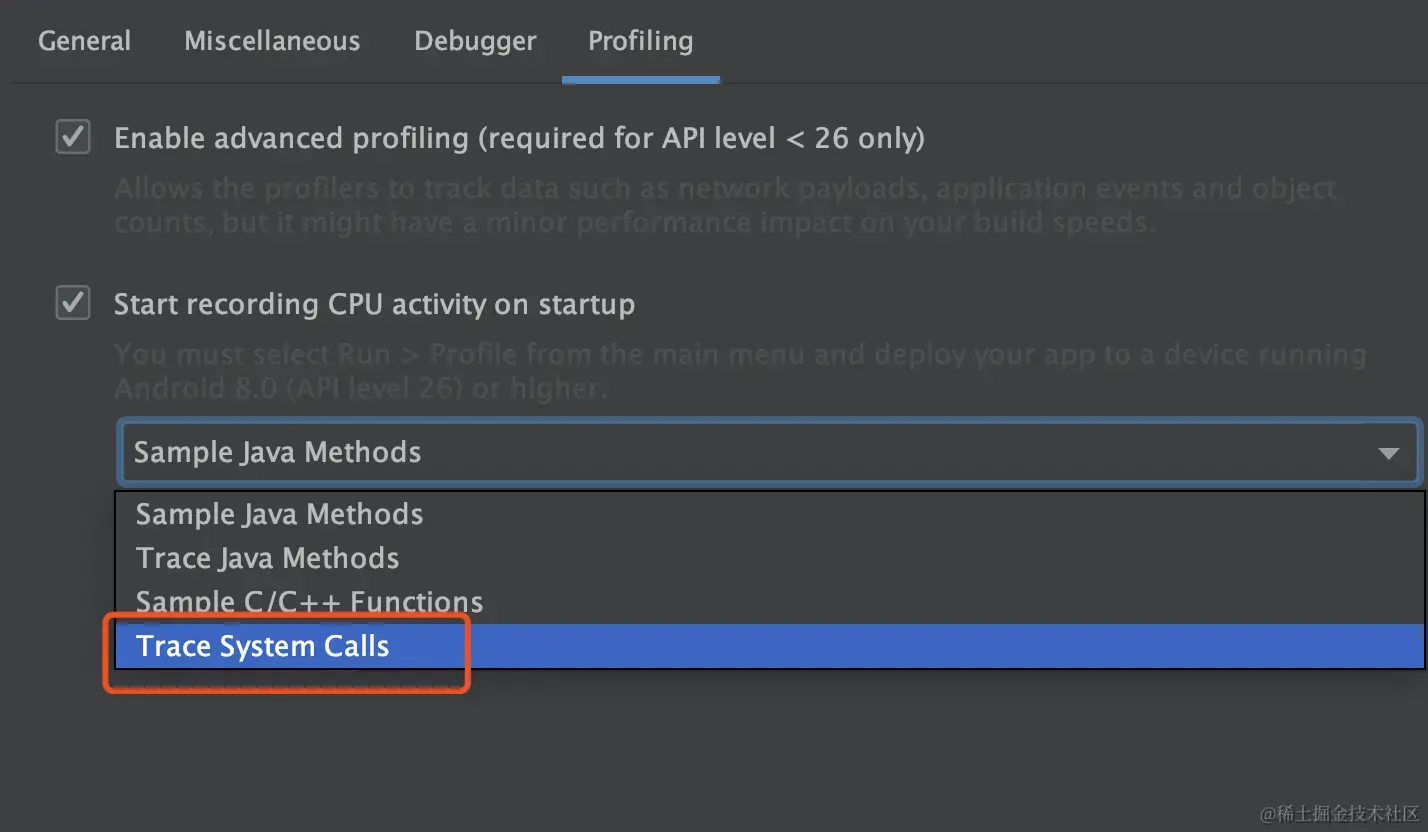Collapse the list using the dropdown arrow
Screen dimensions: 1428x832
click(1388, 453)
